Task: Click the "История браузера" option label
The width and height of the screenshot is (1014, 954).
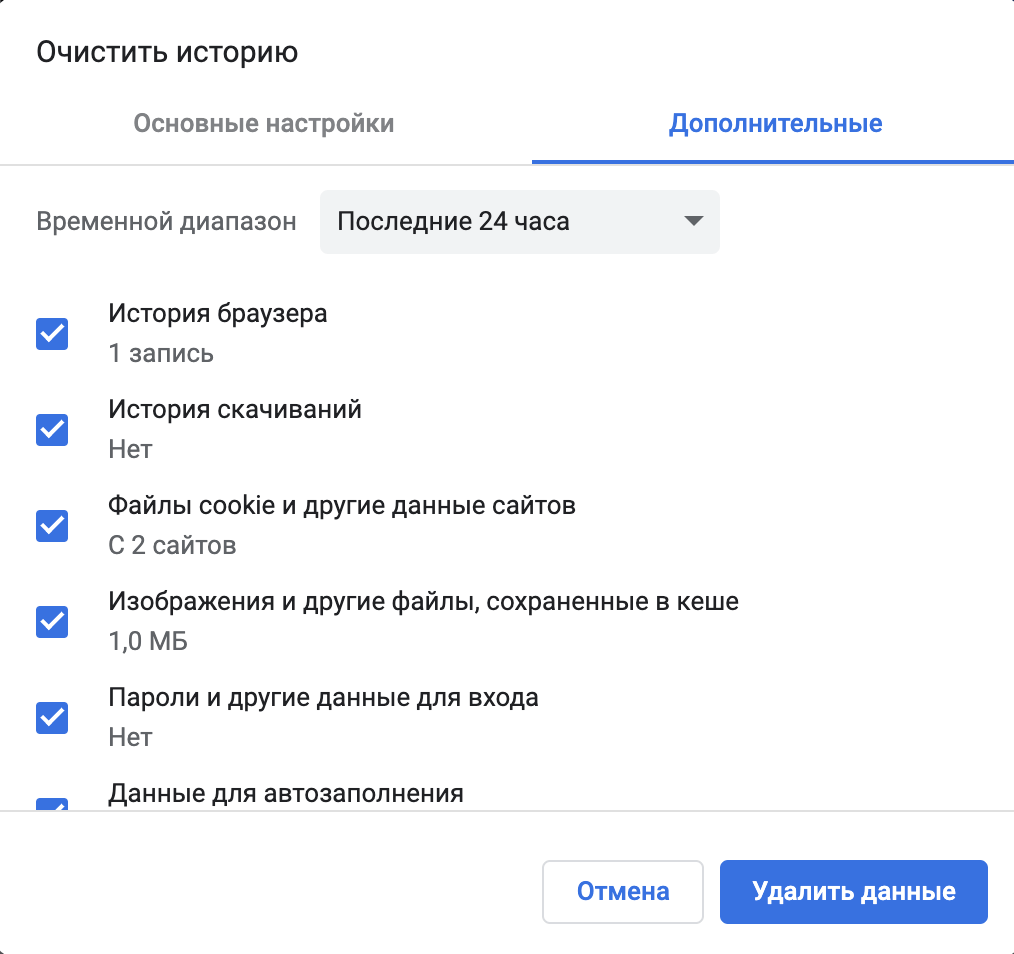Action: pyautogui.click(x=215, y=313)
